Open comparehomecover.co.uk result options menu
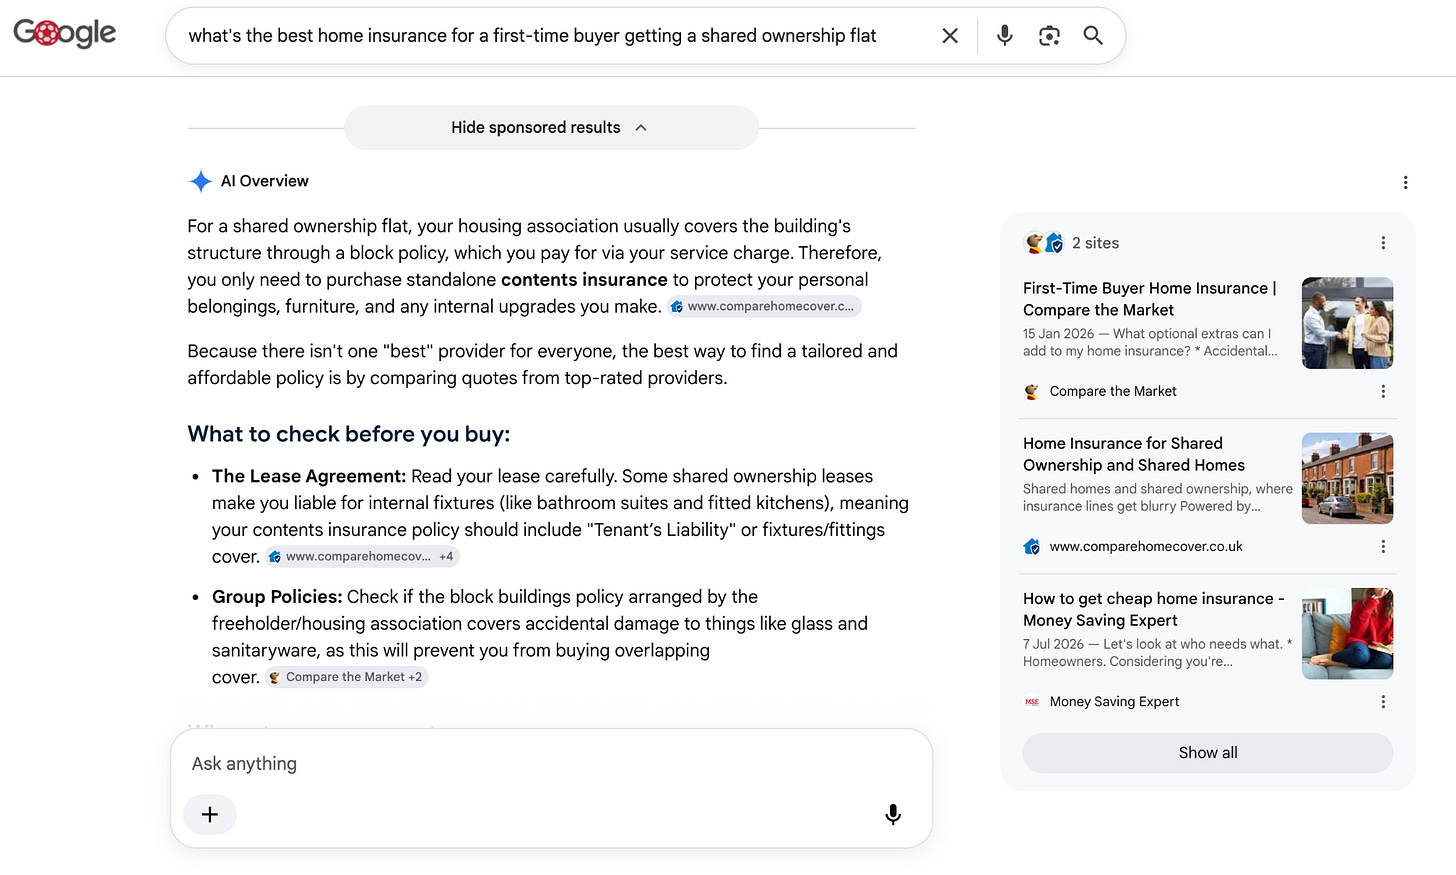 point(1383,546)
